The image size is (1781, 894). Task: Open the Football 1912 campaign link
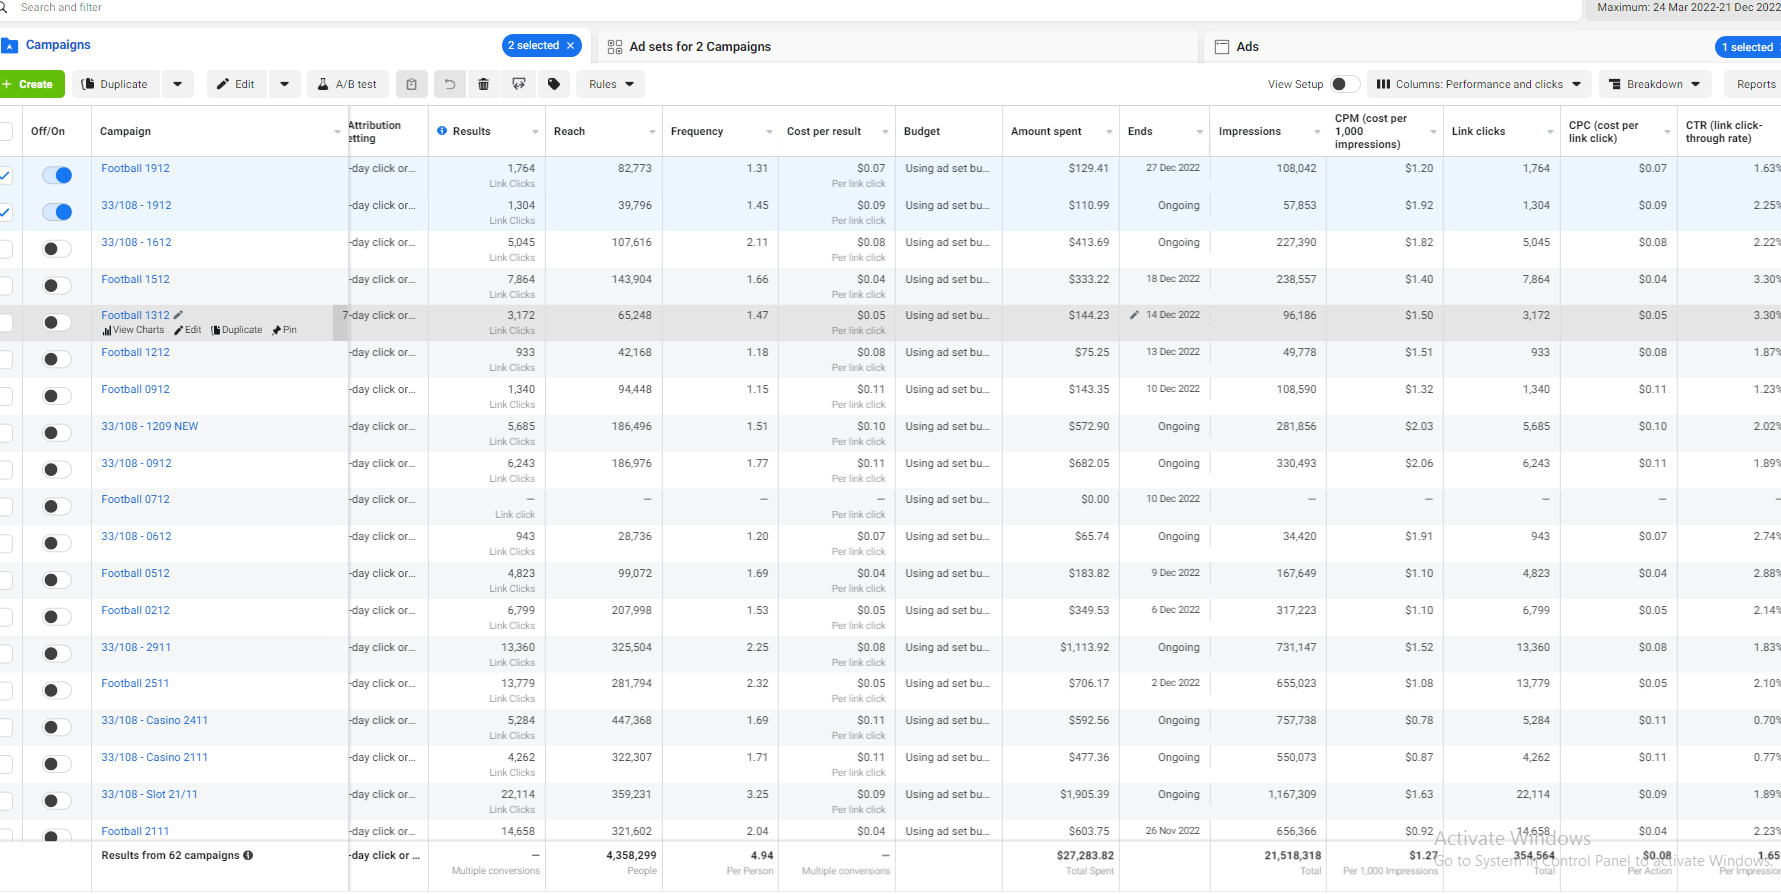(x=135, y=168)
